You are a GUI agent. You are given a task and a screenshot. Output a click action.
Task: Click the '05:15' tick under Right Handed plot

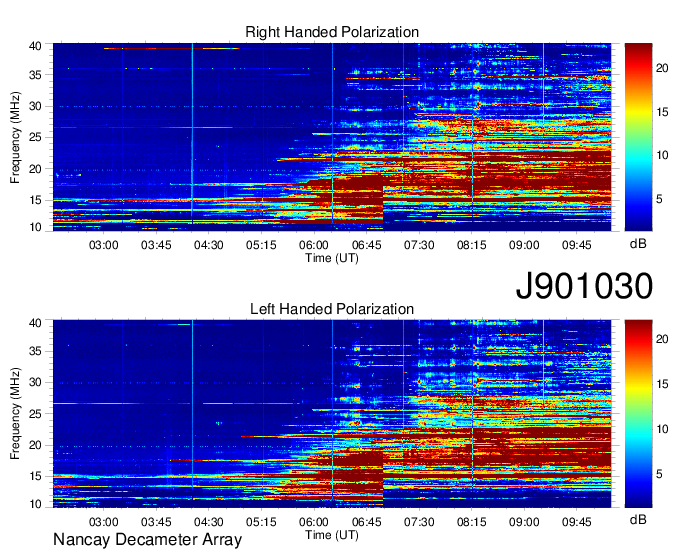[261, 245]
